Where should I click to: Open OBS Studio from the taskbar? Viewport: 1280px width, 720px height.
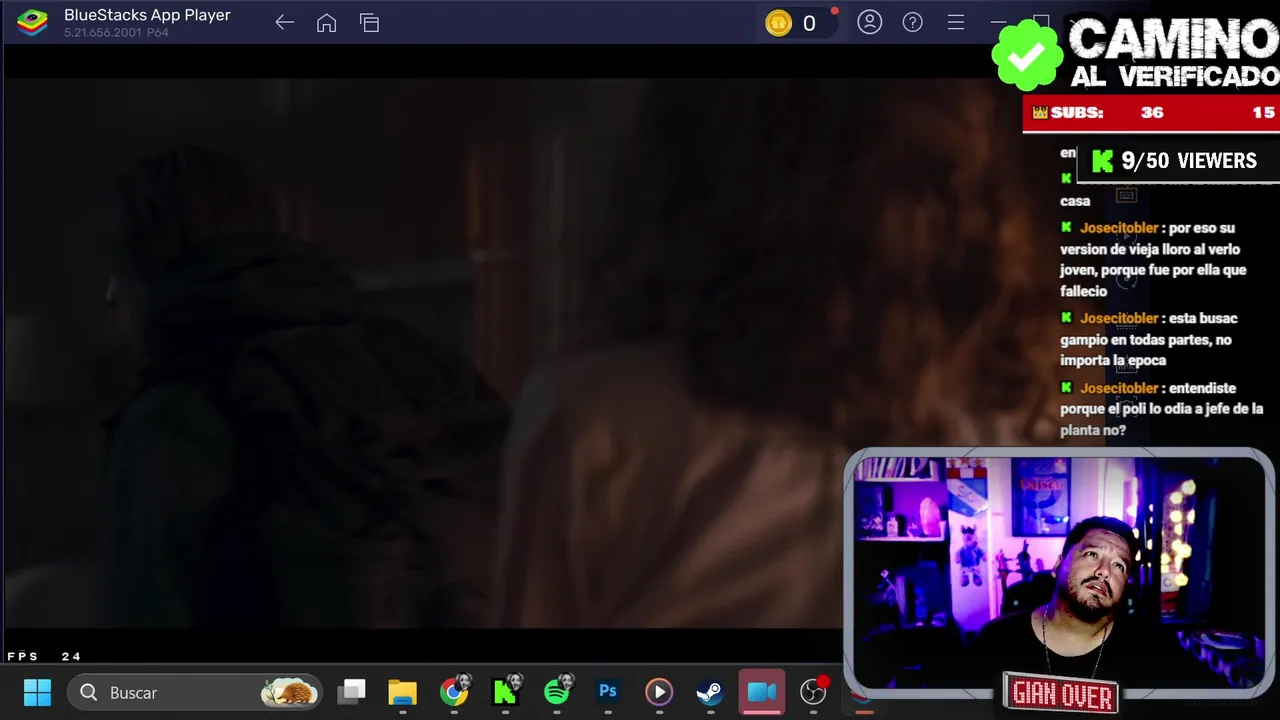[x=814, y=691]
